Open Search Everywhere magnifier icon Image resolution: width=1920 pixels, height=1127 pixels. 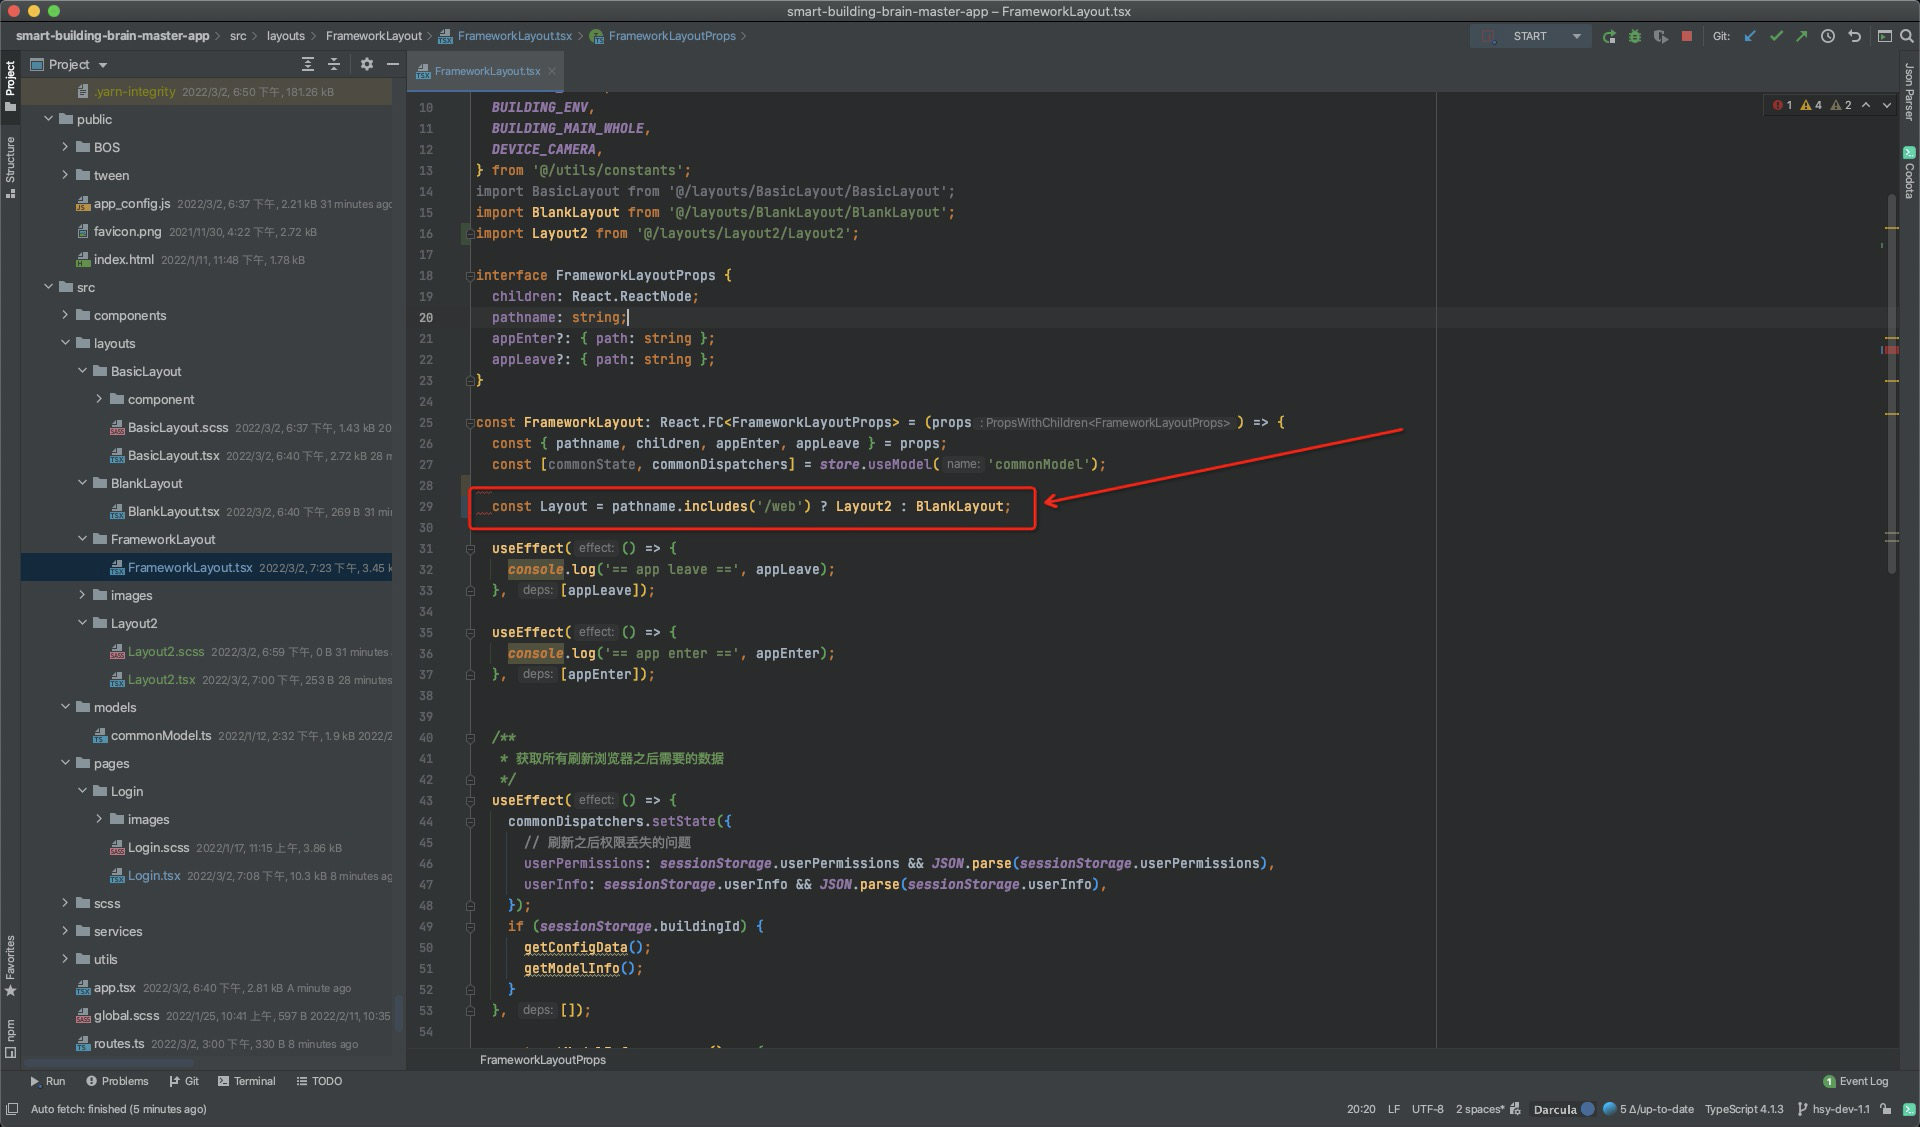pyautogui.click(x=1906, y=36)
